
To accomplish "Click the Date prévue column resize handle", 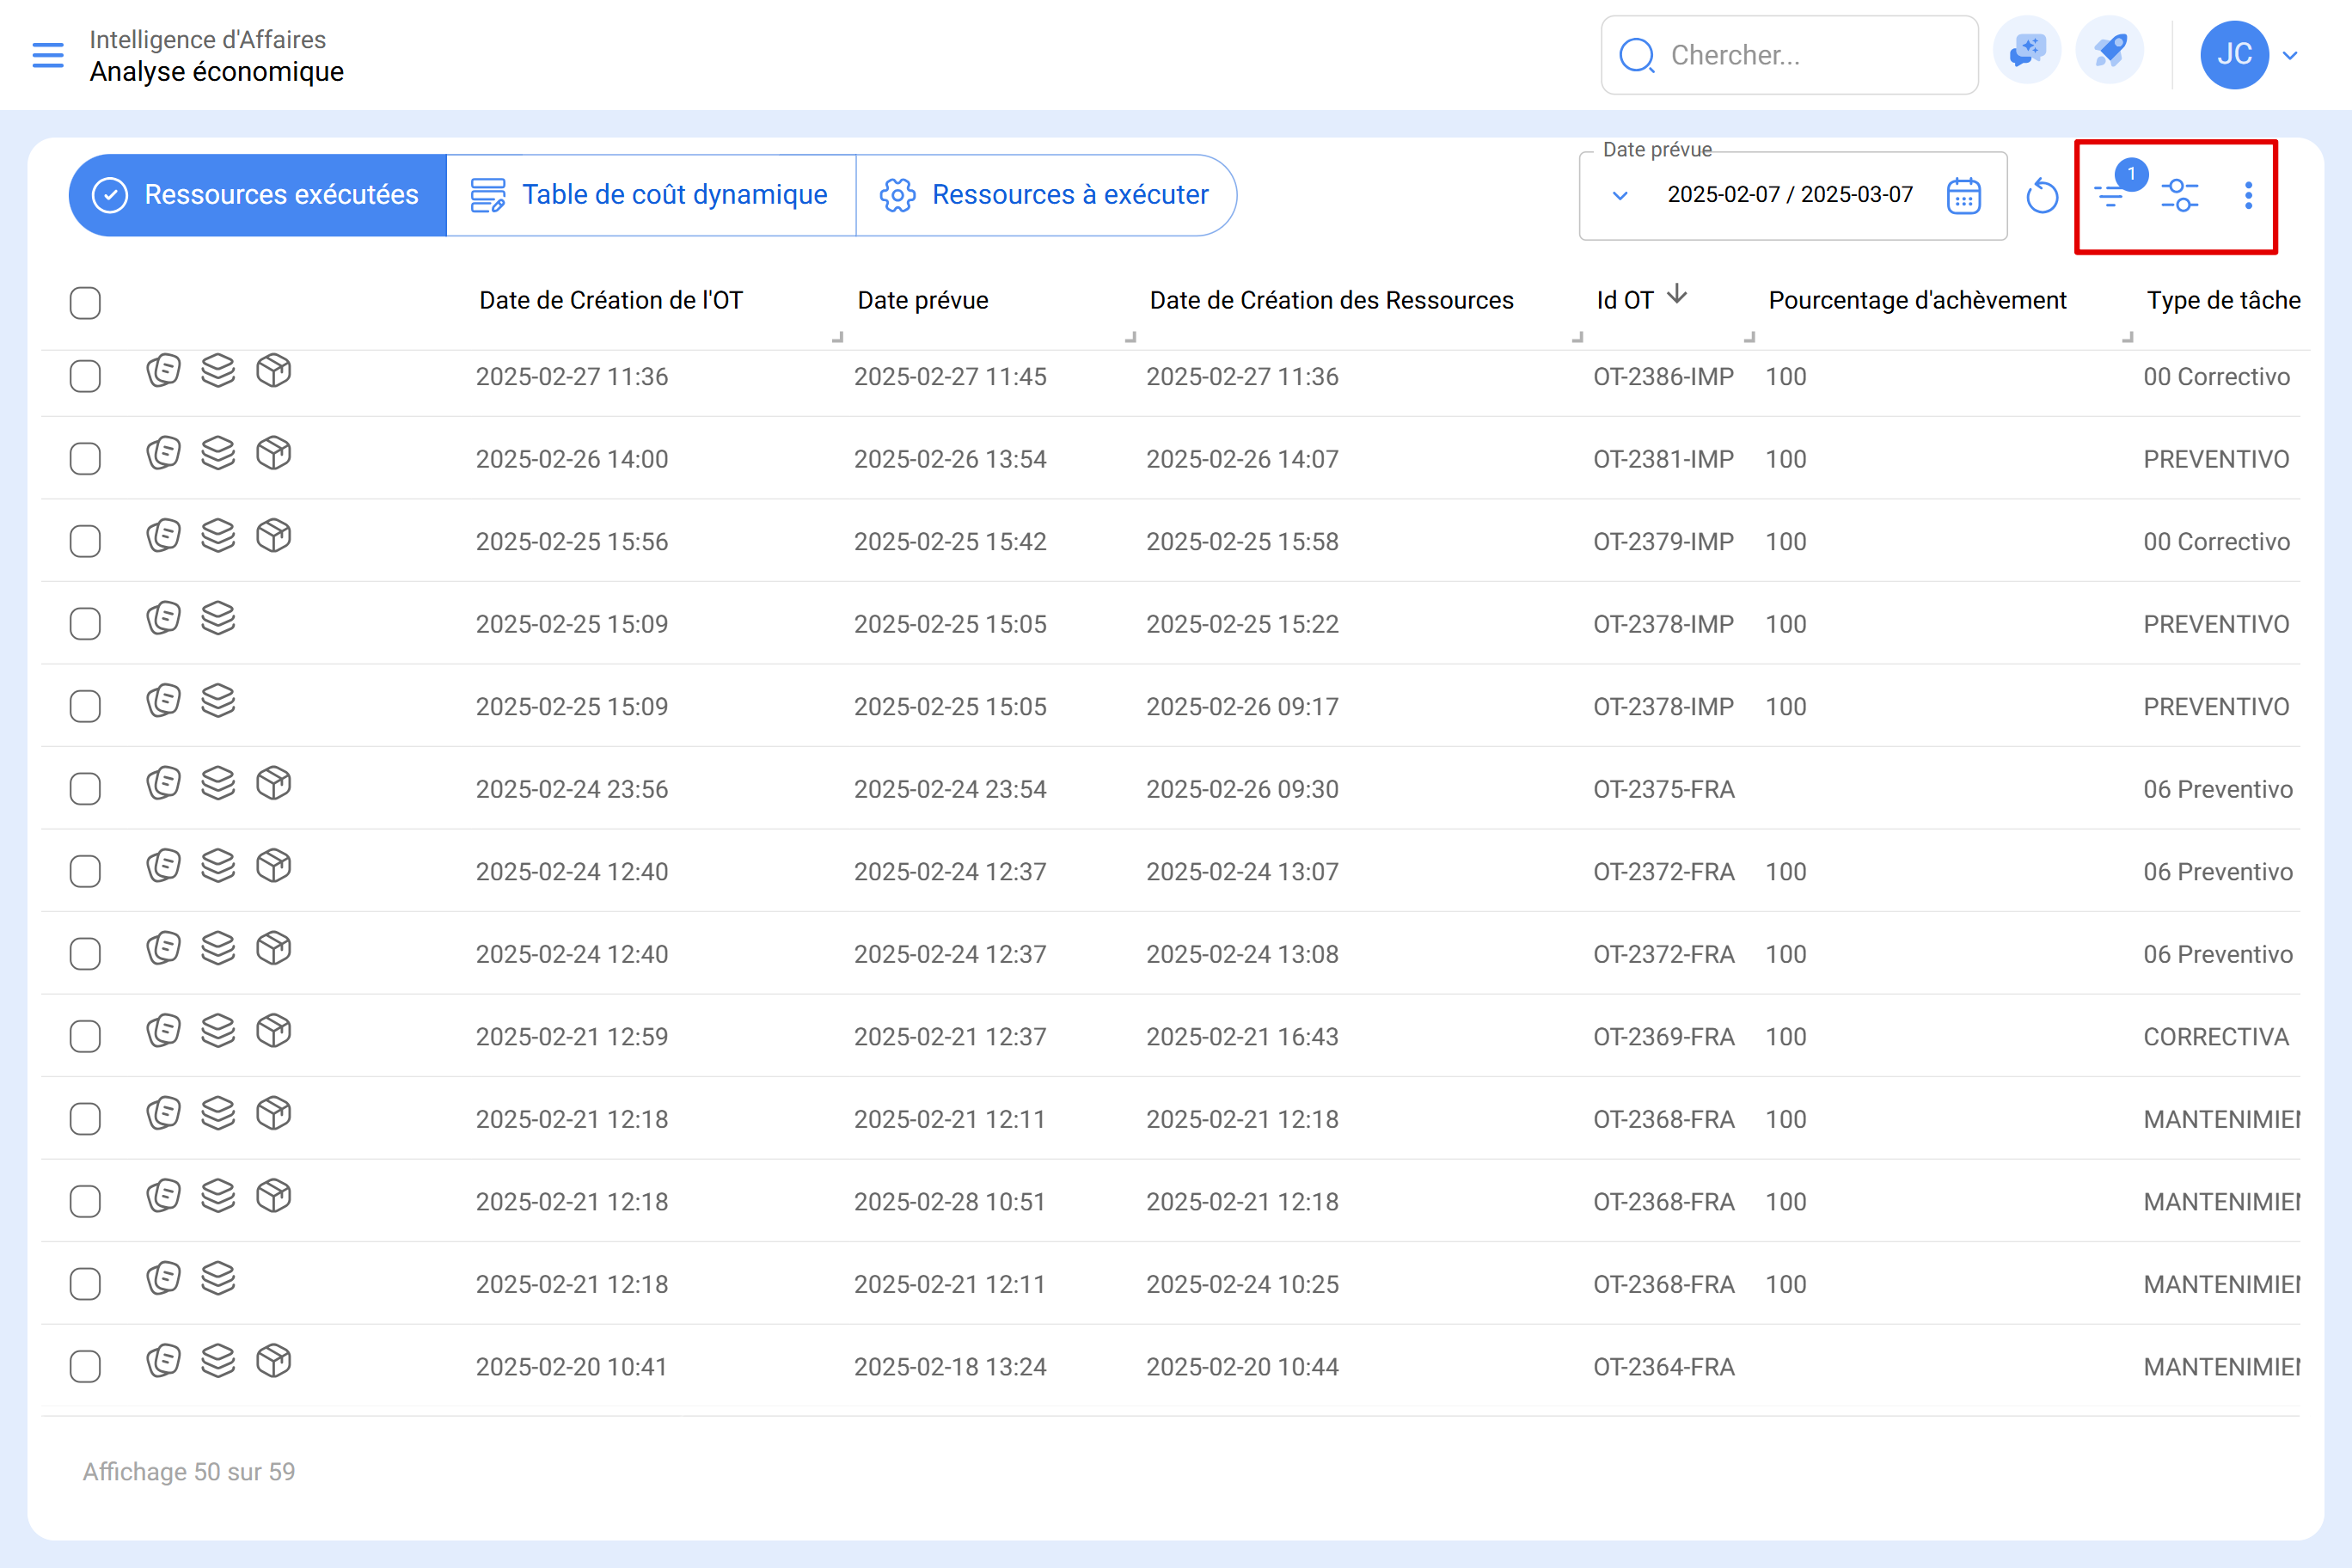I will 1130,337.
